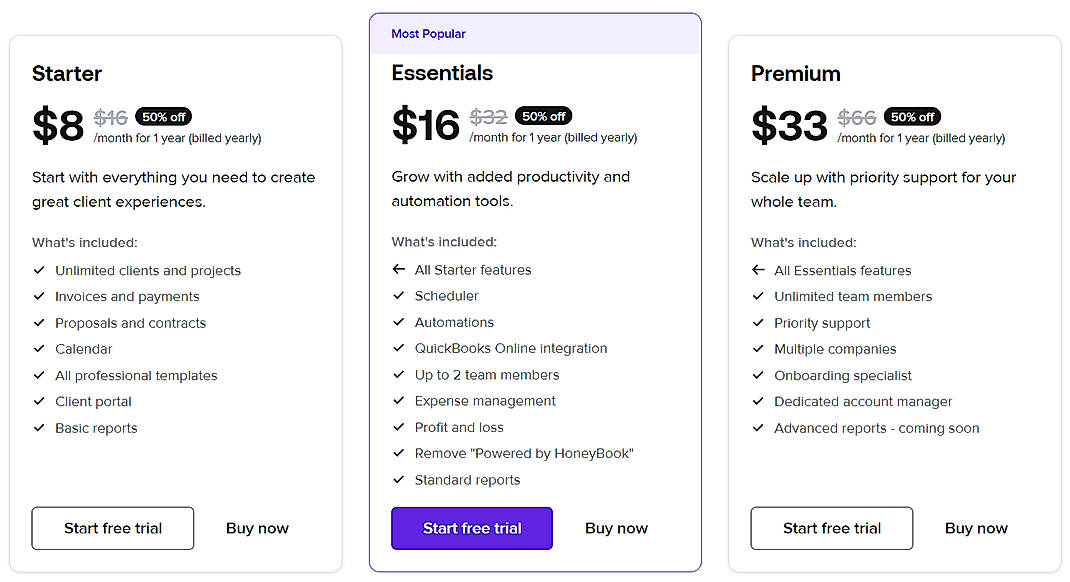Click the checkmark next to "Priority support"

click(x=757, y=323)
